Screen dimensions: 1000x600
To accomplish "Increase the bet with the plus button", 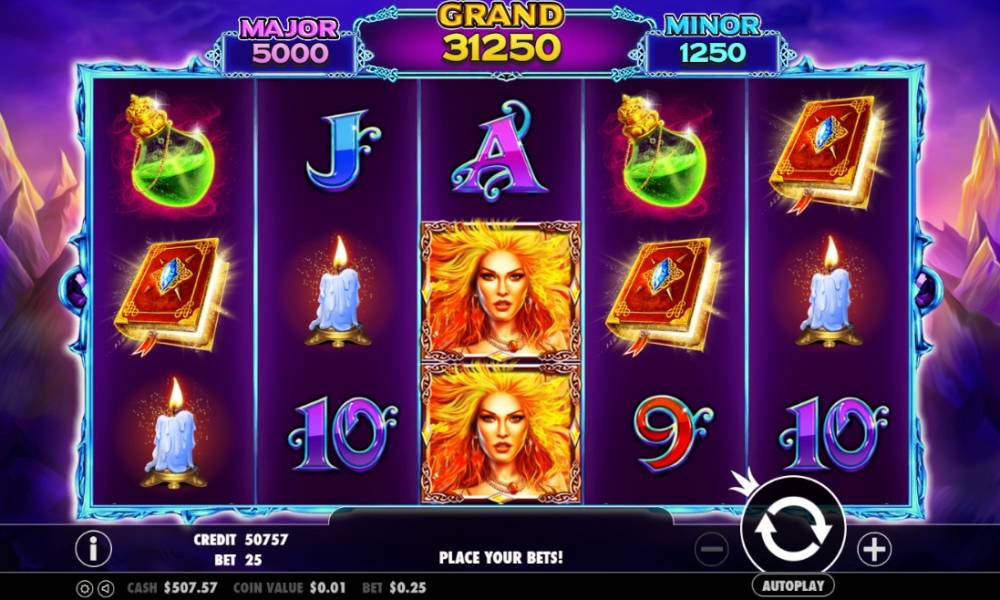I will tap(874, 549).
